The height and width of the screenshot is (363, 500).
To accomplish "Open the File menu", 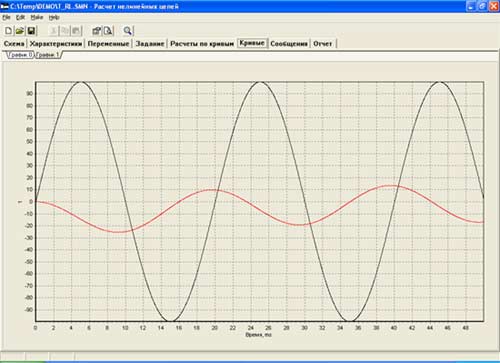I will 6,17.
